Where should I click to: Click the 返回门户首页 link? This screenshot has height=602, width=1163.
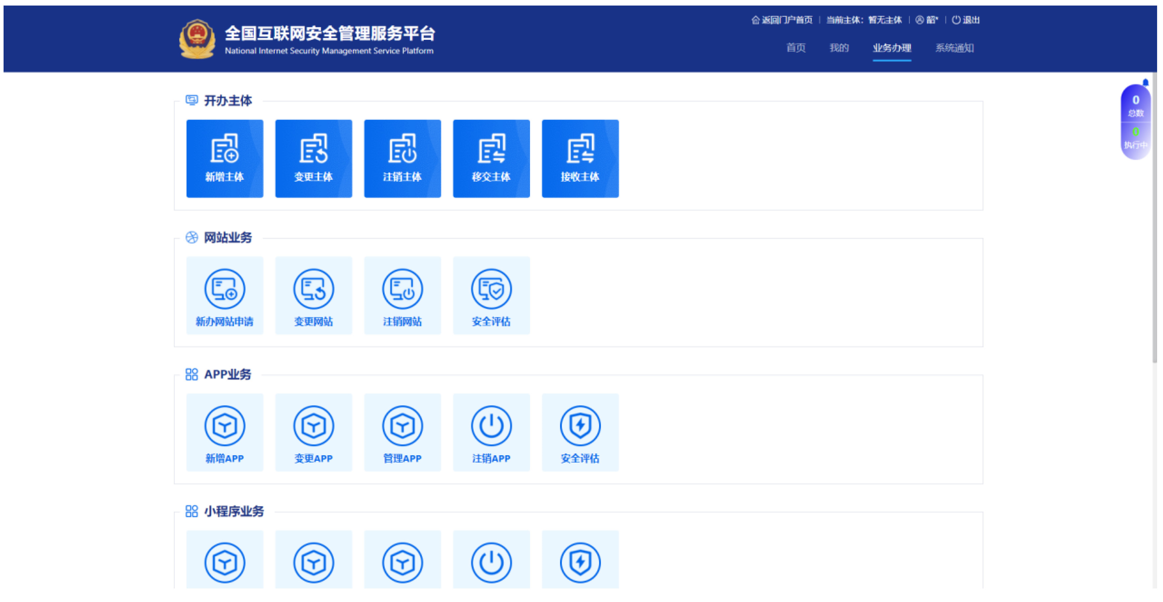[782, 20]
